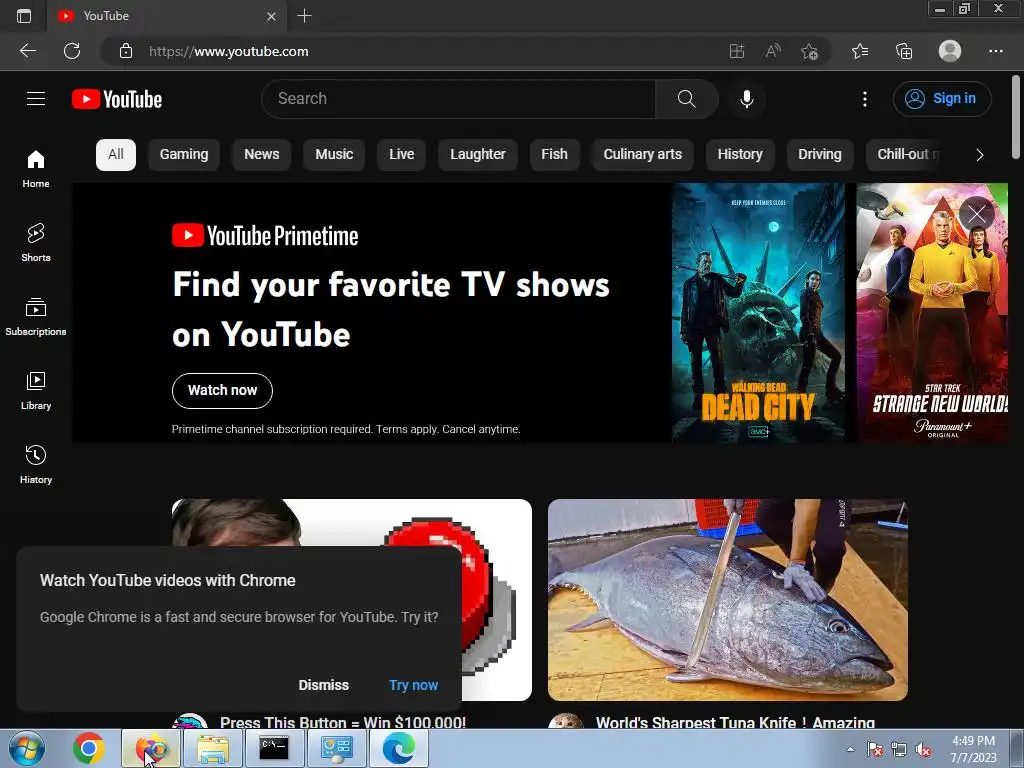Toggle Read aloud in address bar
This screenshot has width=1024, height=768.
pos(773,51)
